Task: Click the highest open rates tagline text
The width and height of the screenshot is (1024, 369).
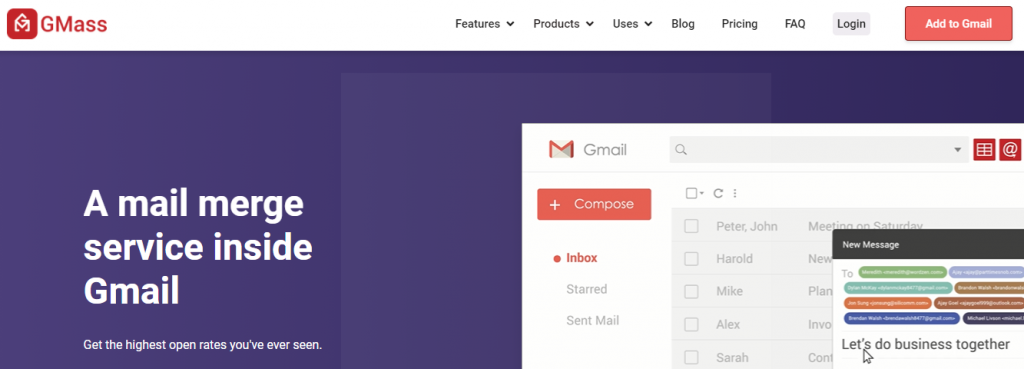Action: coord(202,345)
